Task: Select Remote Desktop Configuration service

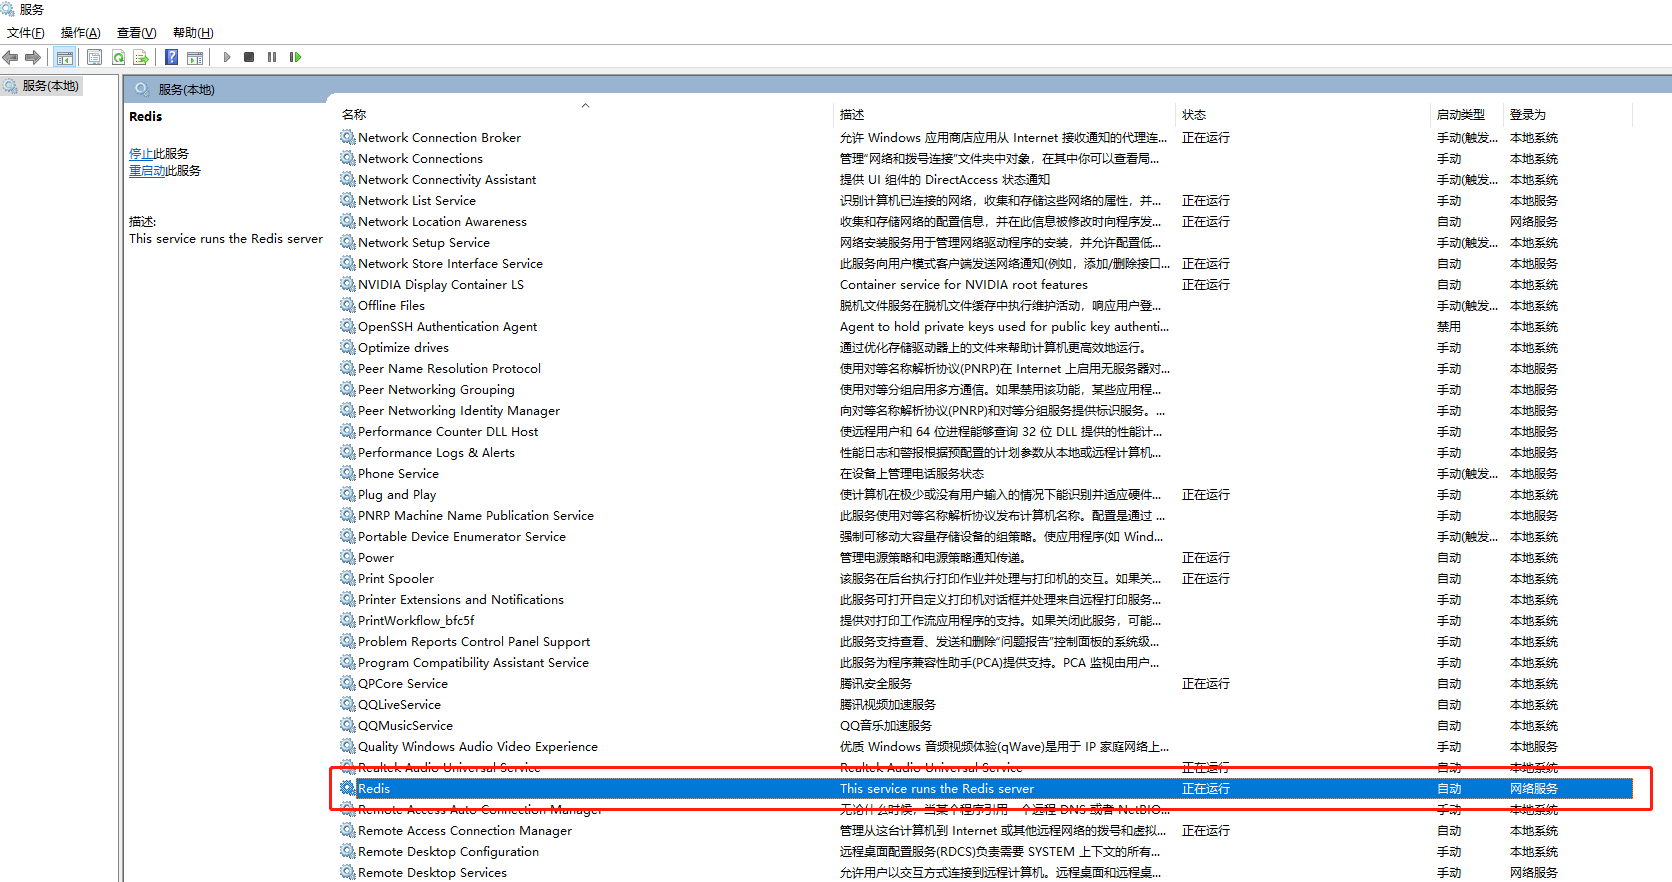Action: [x=448, y=852]
